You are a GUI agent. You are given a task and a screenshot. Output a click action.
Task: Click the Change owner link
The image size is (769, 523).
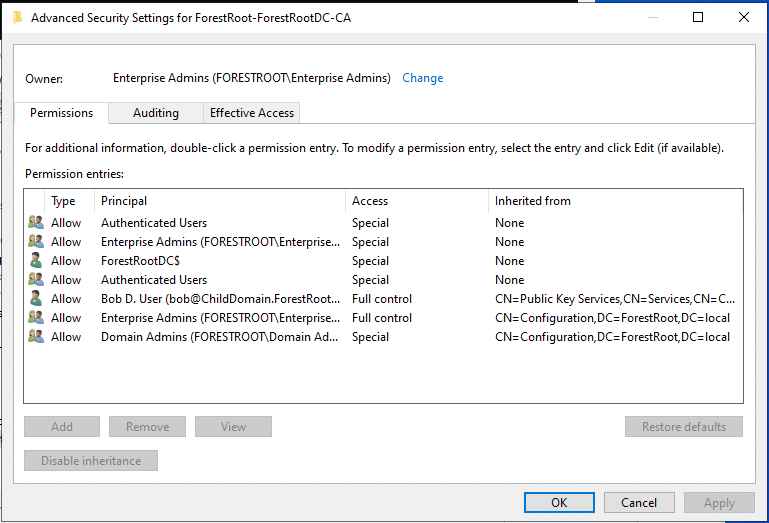pyautogui.click(x=422, y=78)
